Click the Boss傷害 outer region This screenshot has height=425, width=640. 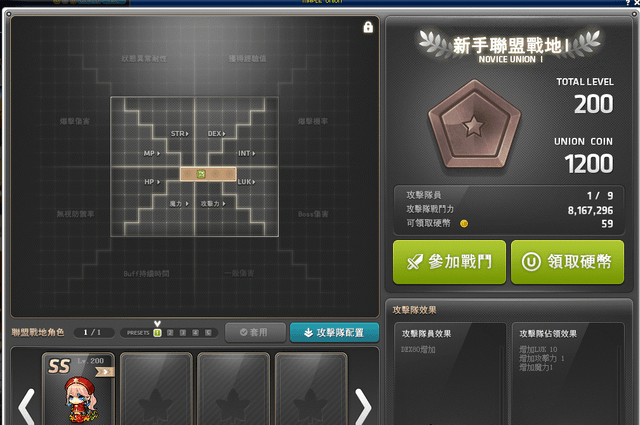click(313, 214)
